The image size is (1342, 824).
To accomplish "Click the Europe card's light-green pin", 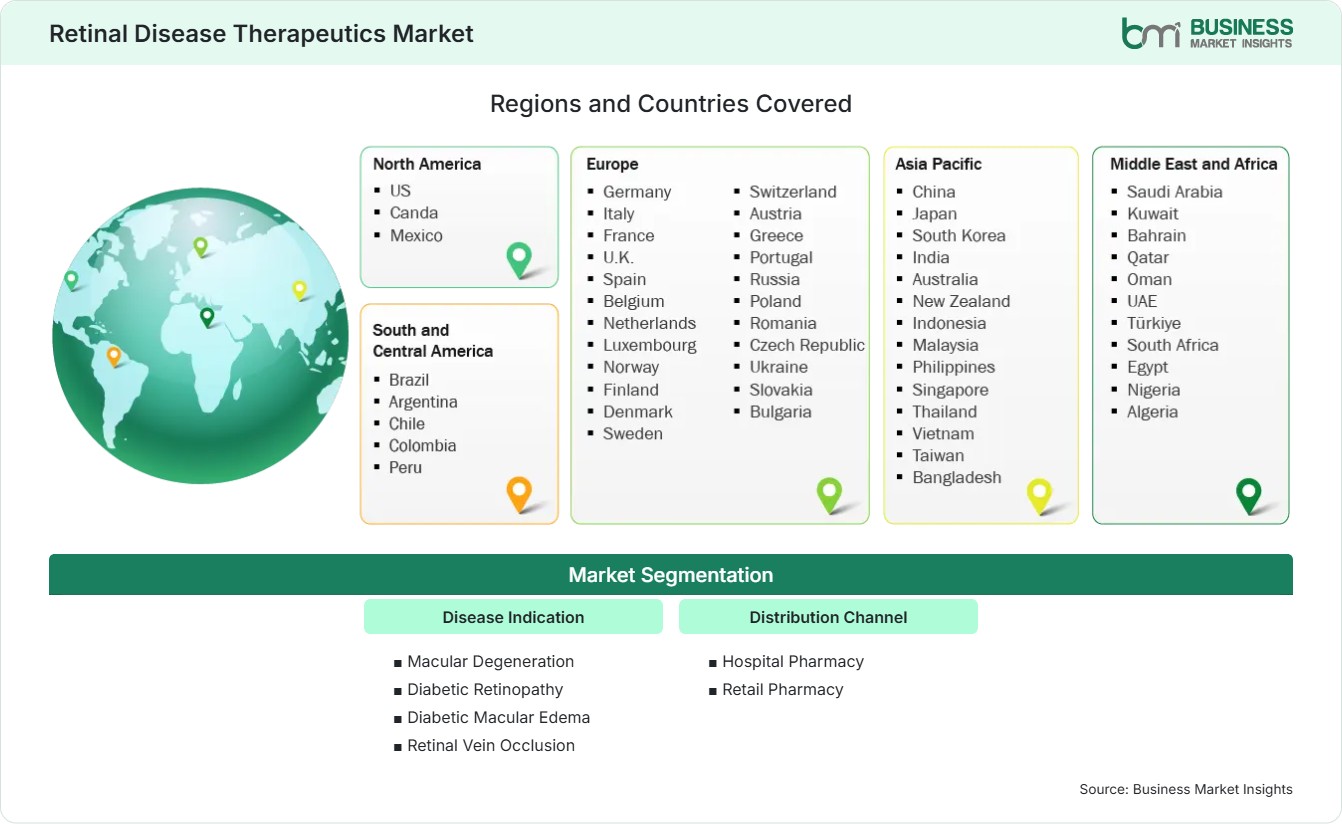I will pyautogui.click(x=829, y=494).
